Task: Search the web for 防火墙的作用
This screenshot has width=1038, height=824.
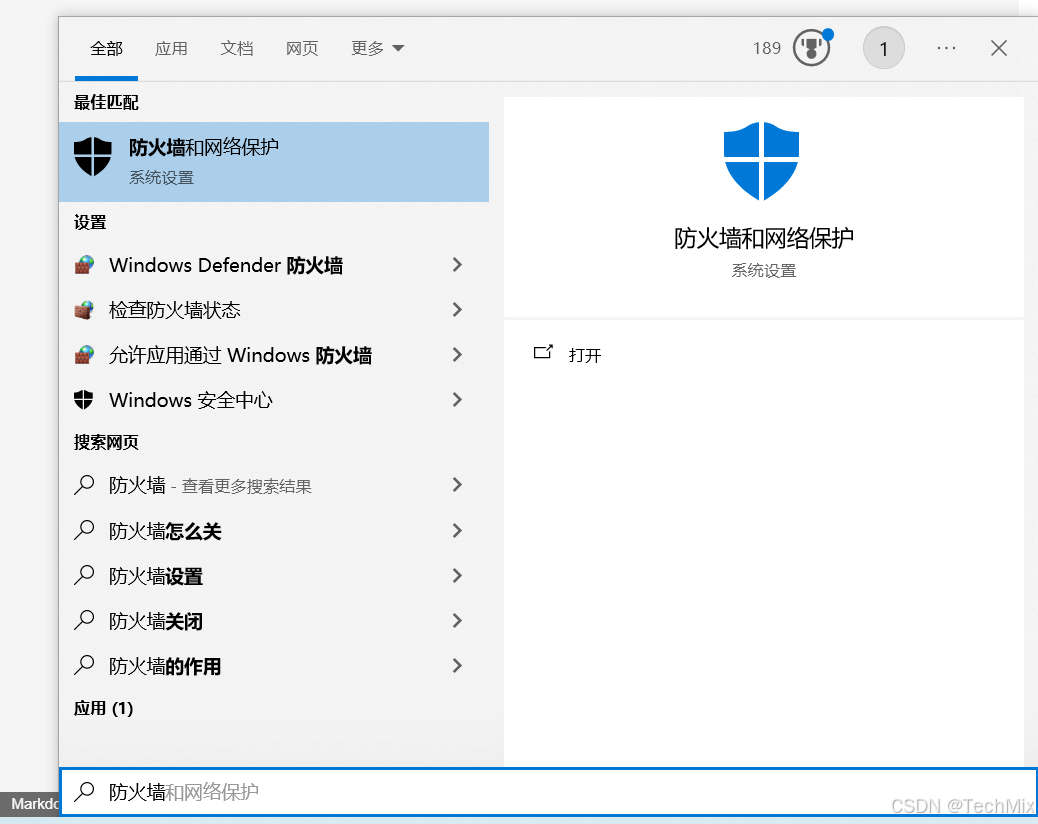Action: click(274, 665)
